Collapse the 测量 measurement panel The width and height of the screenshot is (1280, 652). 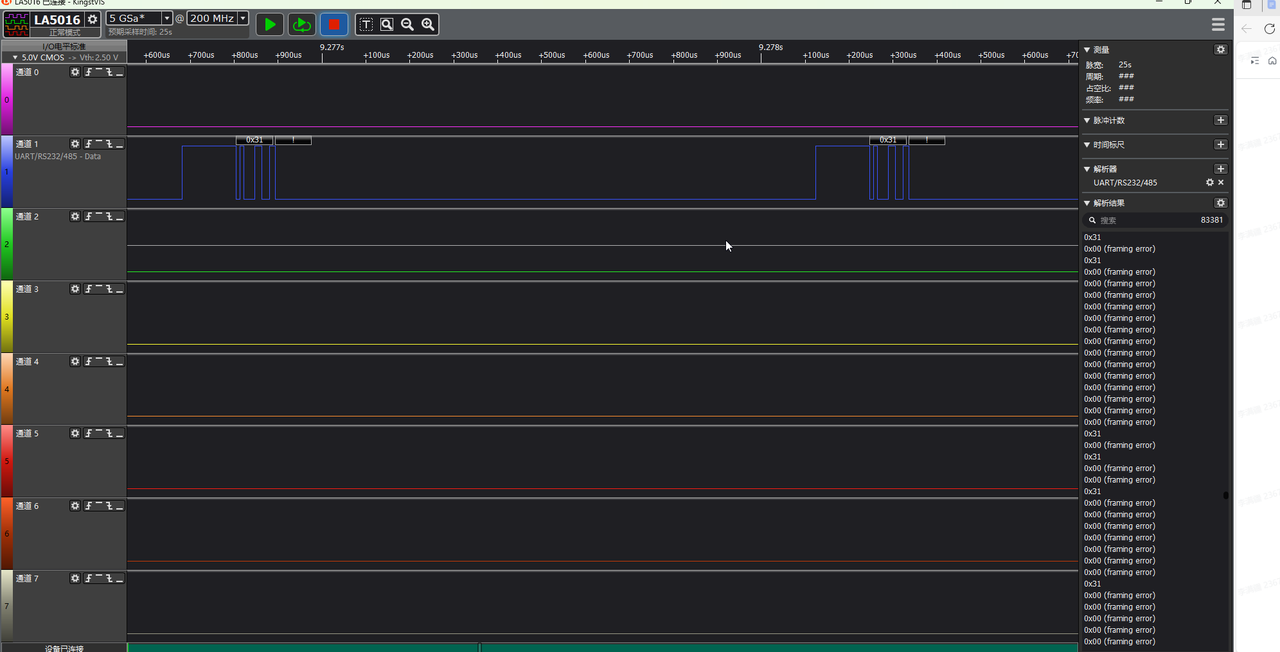coord(1087,50)
